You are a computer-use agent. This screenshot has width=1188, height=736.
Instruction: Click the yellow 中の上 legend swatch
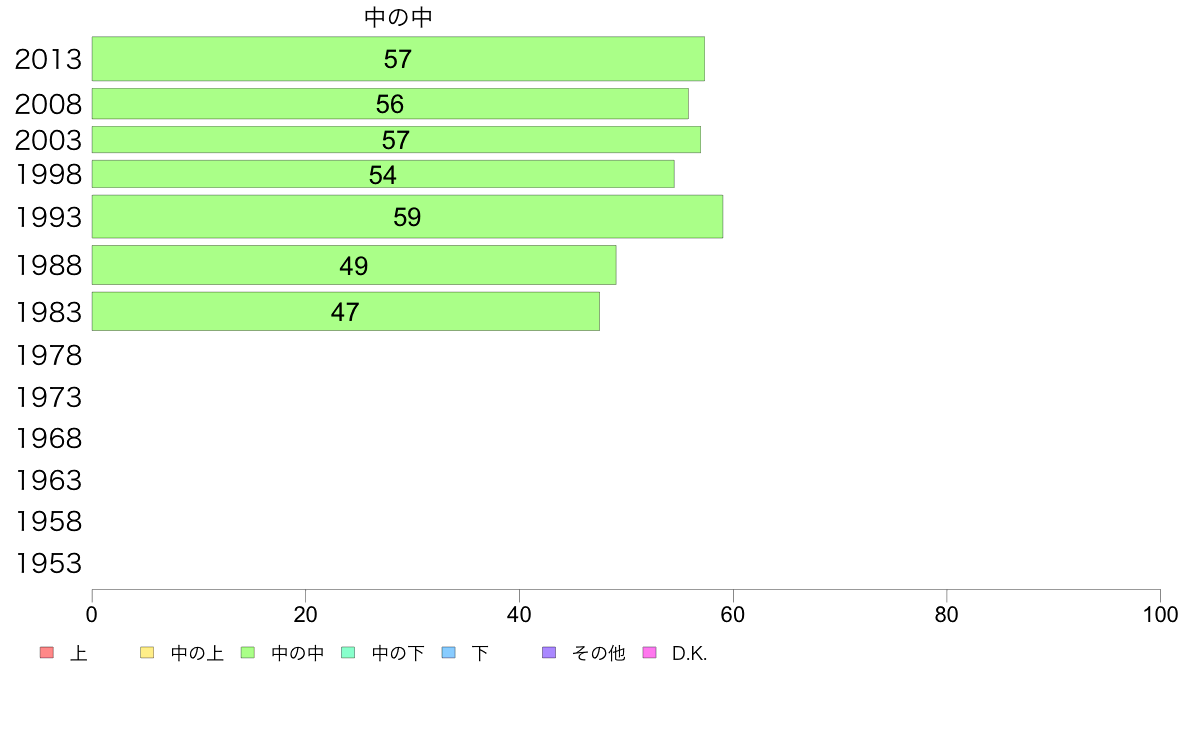click(x=147, y=653)
